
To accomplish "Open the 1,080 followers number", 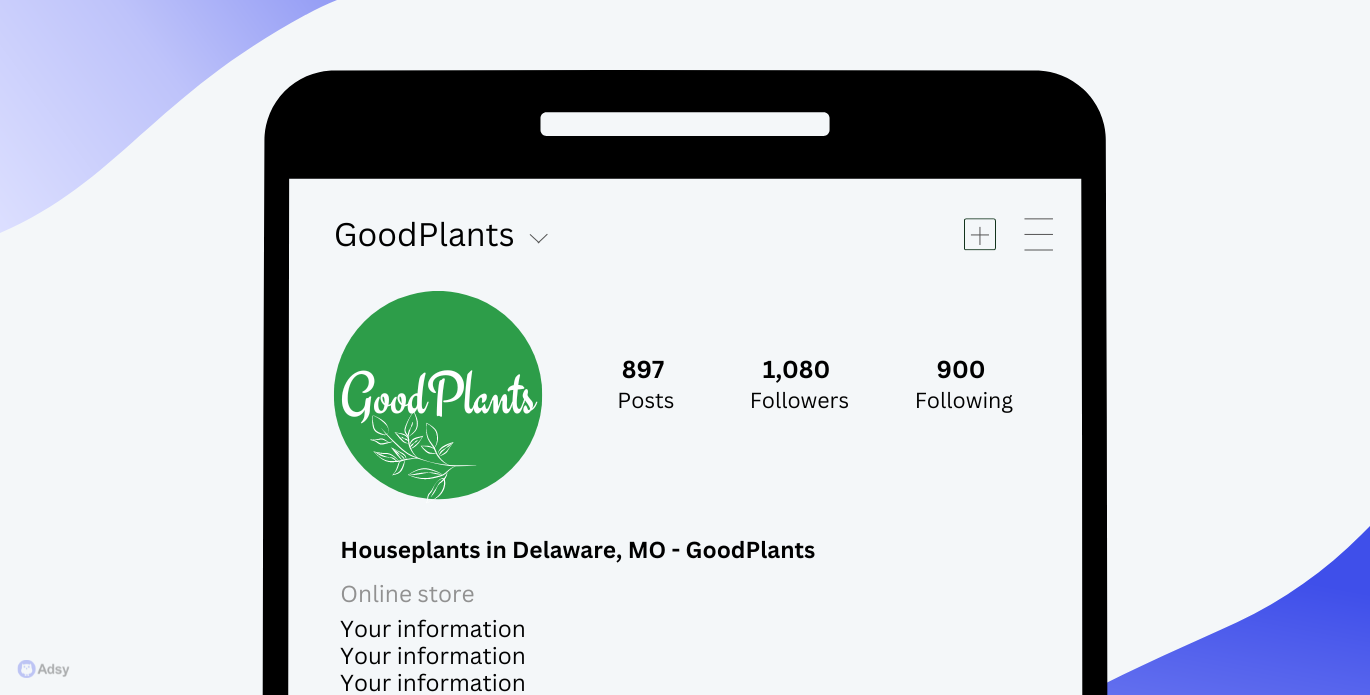I will pyautogui.click(x=796, y=370).
